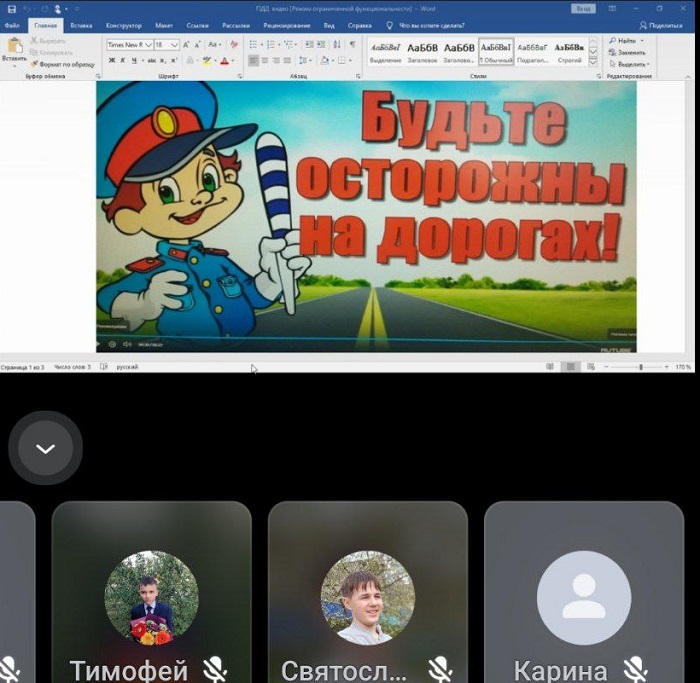Click the Save icon in Word's title bar
The height and width of the screenshot is (683, 700).
[12, 9]
